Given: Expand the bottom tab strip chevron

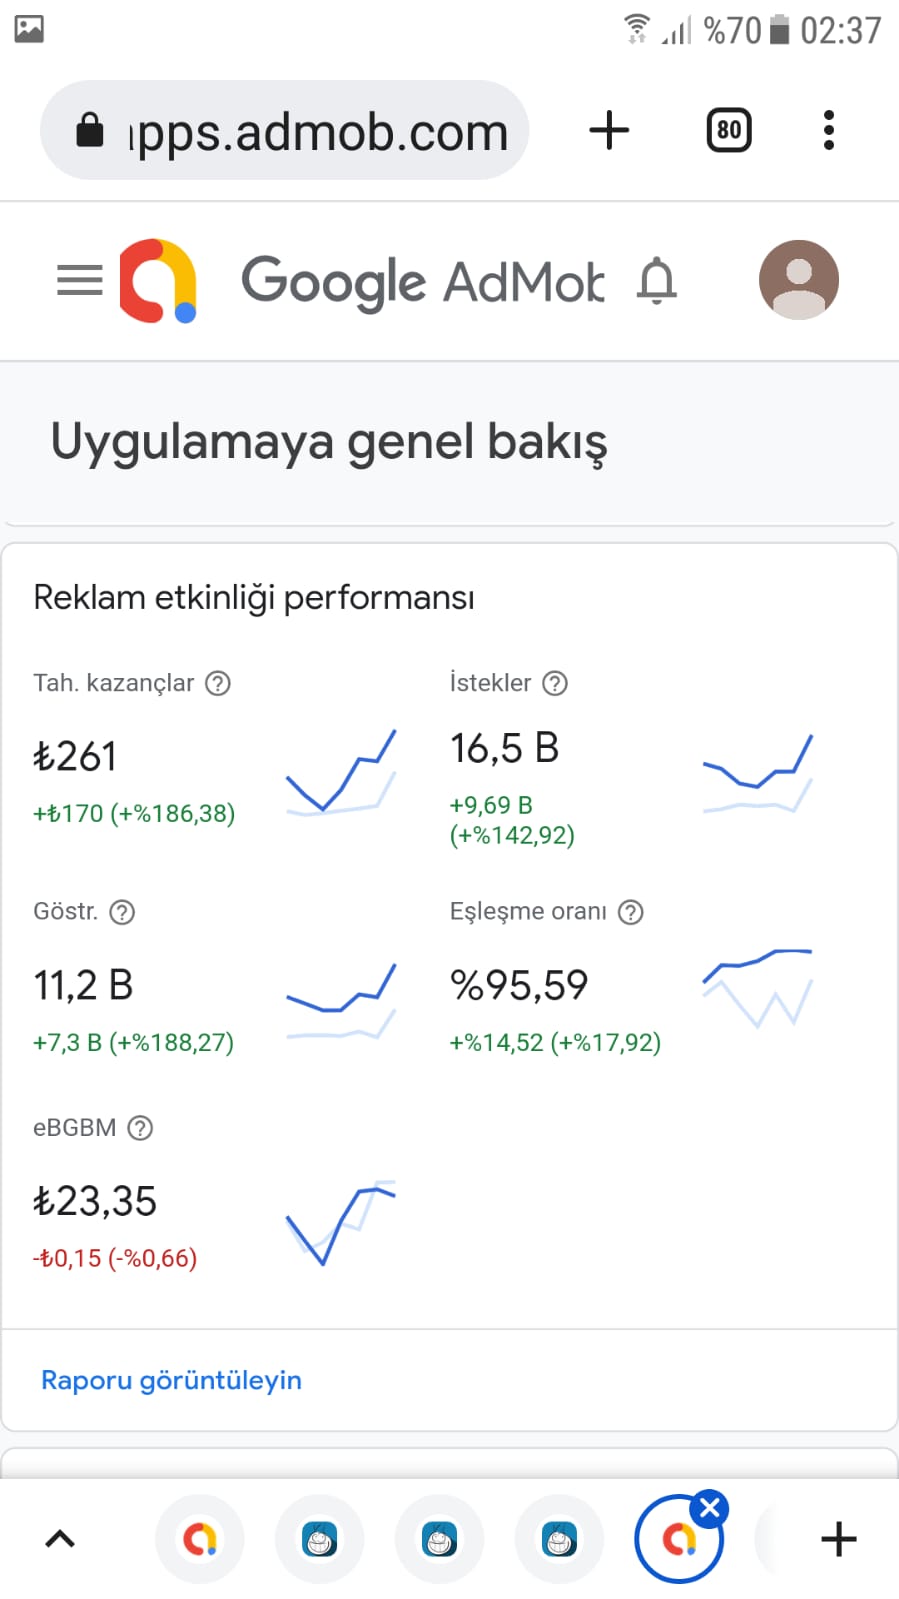Looking at the screenshot, I should (x=60, y=1539).
